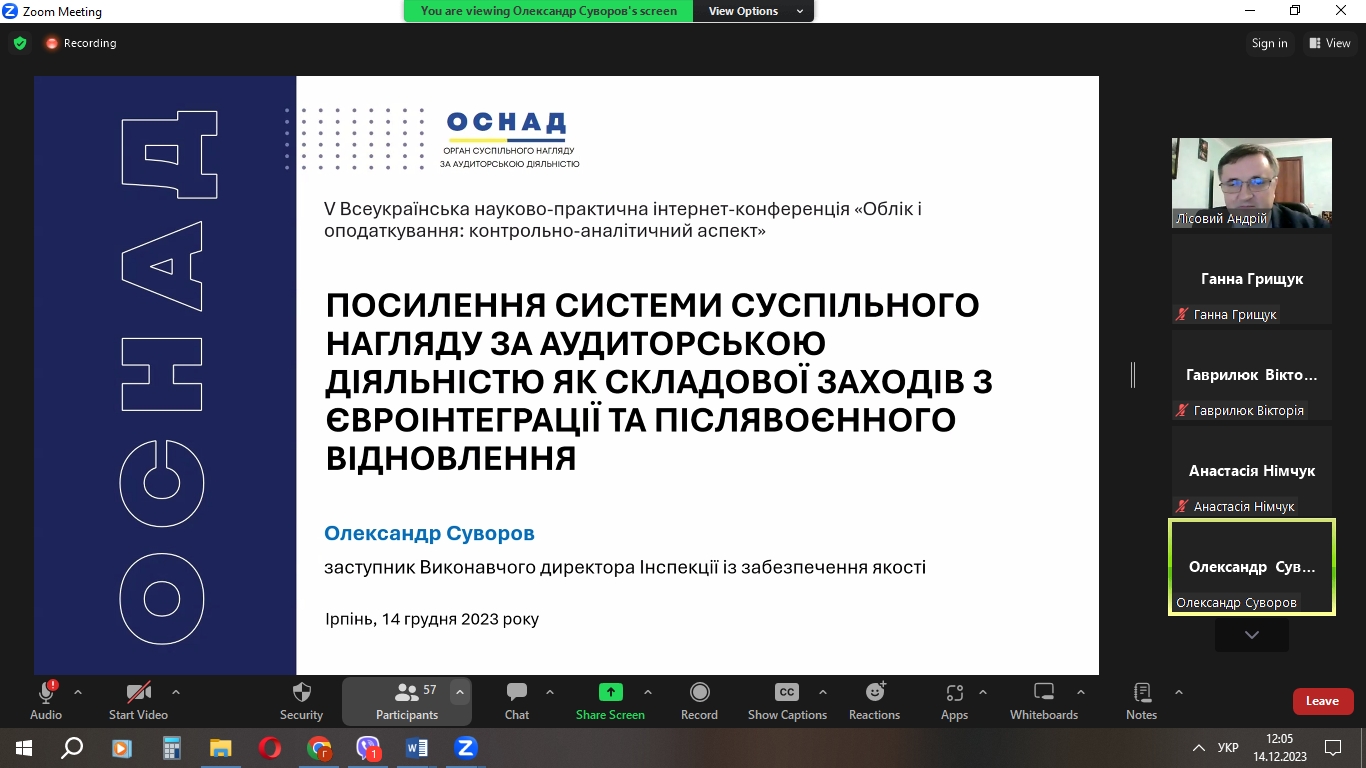Open Notes tool
This screenshot has width=1366, height=768.
[1141, 701]
